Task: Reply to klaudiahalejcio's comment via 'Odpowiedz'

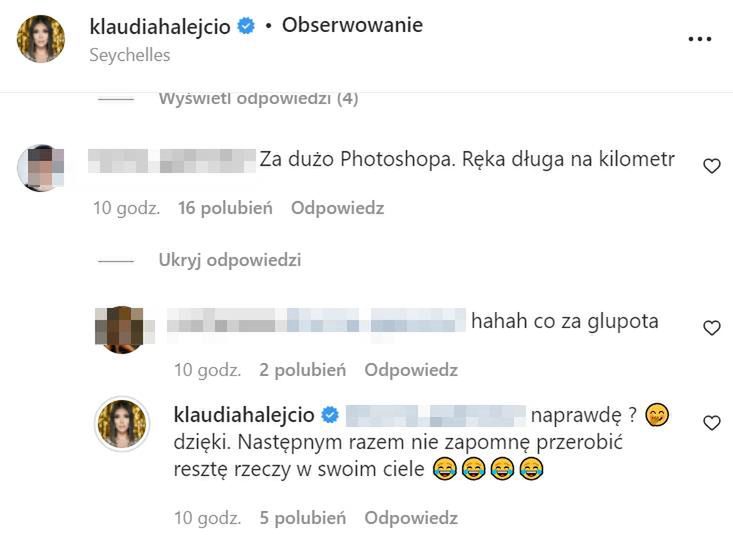Action: [x=411, y=518]
